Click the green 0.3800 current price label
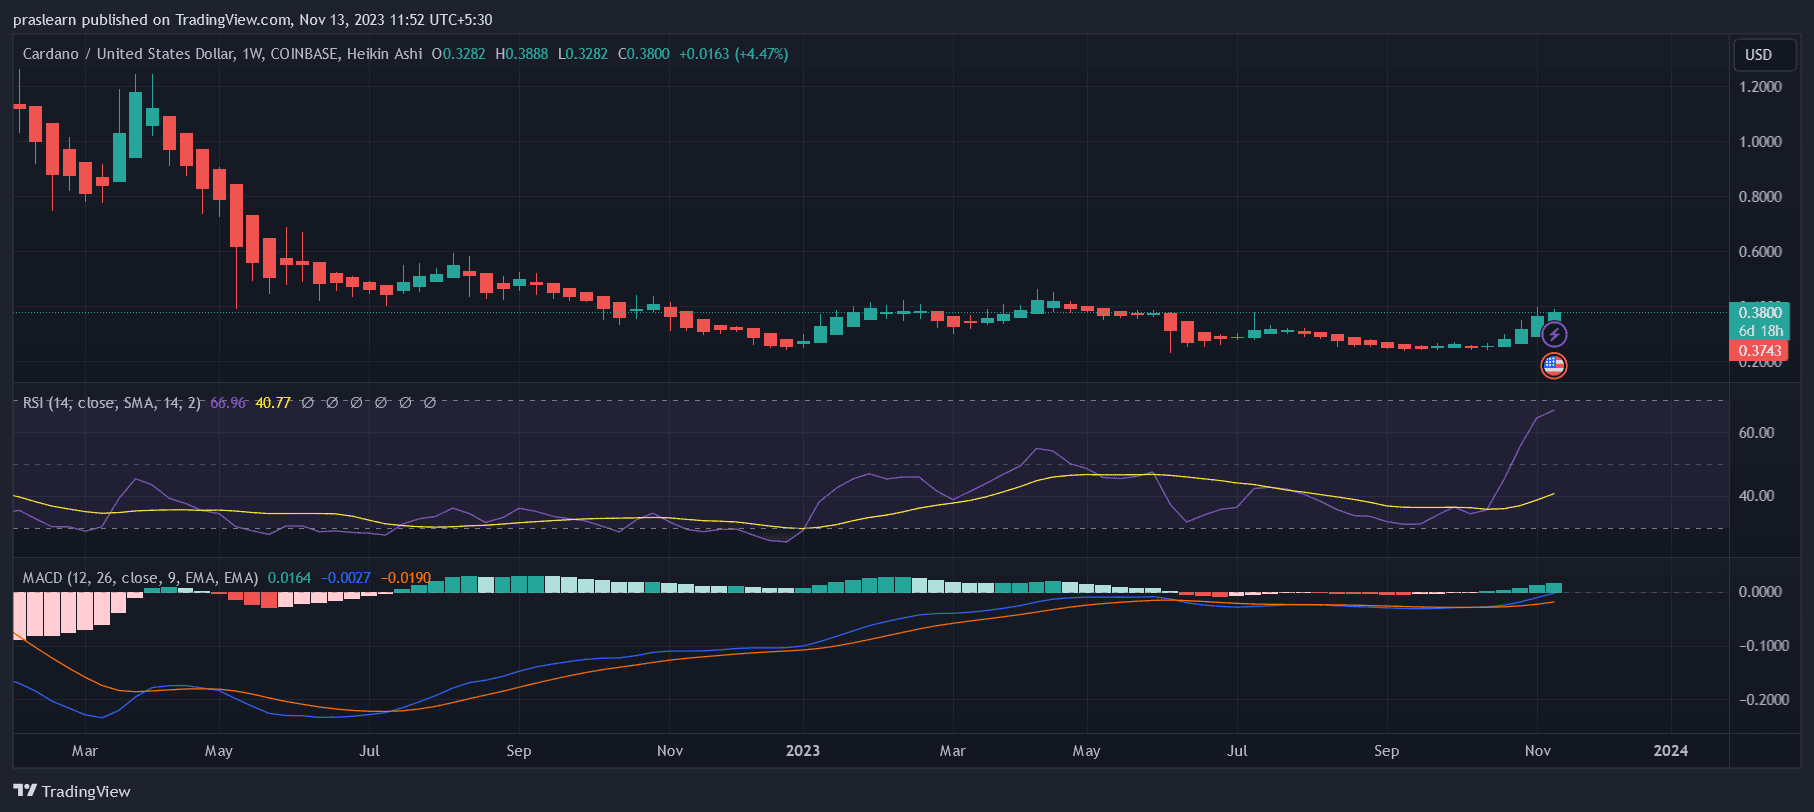This screenshot has height=812, width=1814. click(1760, 313)
